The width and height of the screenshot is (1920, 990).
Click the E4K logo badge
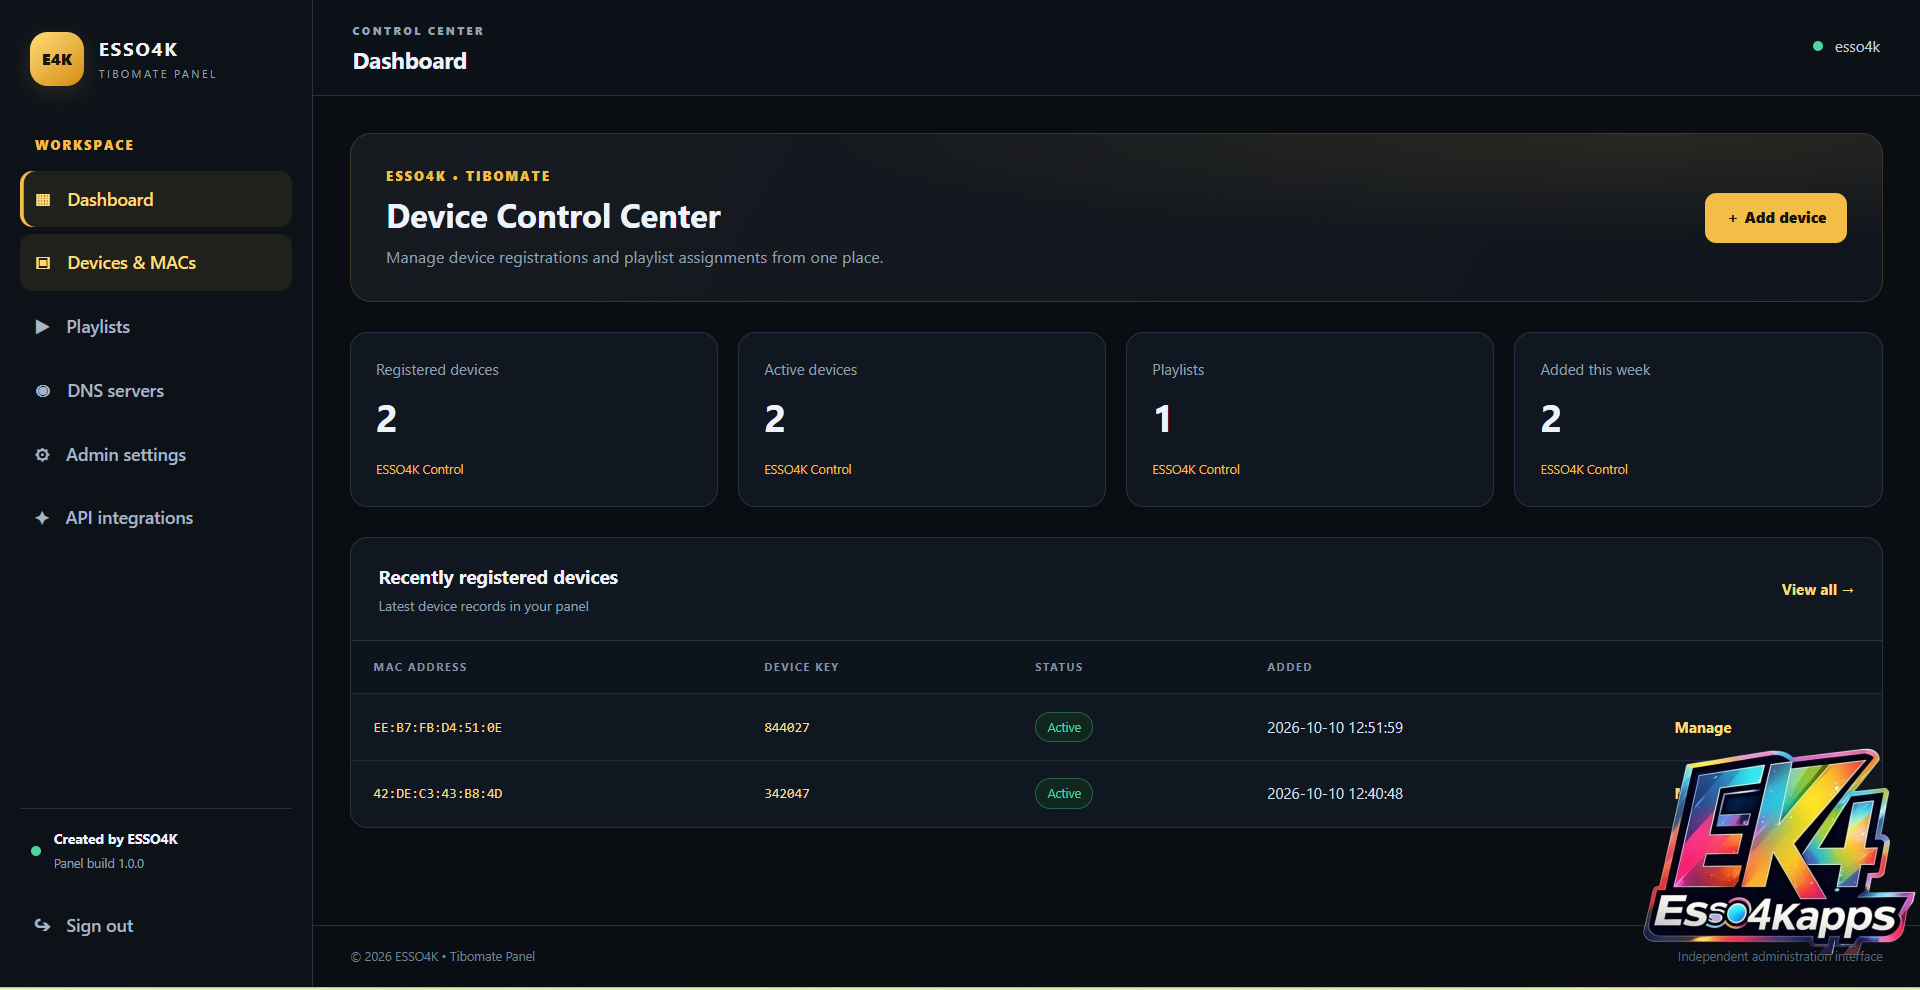[x=57, y=59]
